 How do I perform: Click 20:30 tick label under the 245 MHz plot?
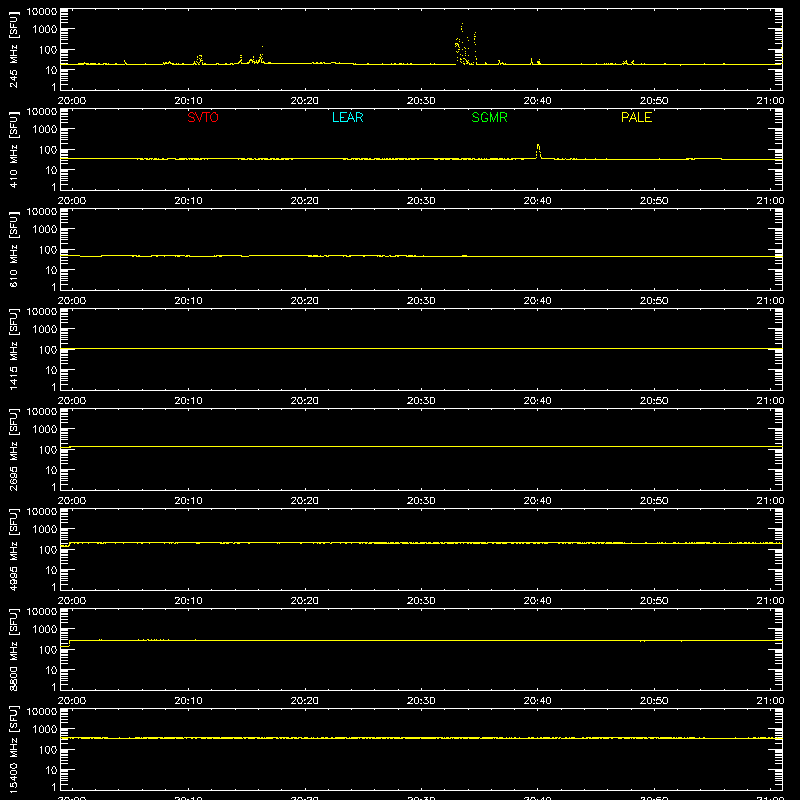tap(421, 101)
